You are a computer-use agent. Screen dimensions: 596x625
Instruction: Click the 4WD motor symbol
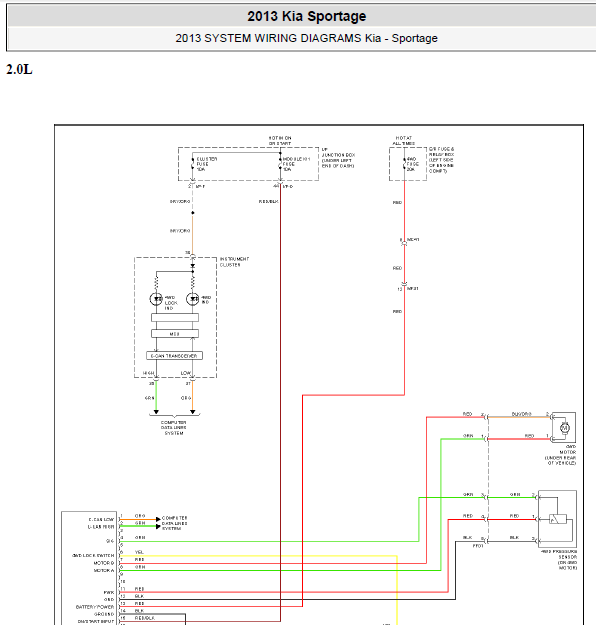[564, 428]
